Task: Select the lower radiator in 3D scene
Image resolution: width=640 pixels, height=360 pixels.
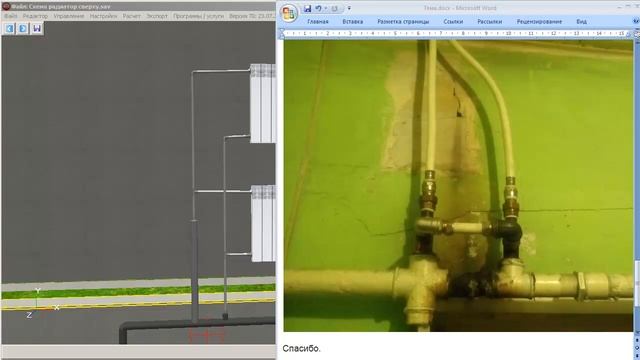Action: [263, 223]
